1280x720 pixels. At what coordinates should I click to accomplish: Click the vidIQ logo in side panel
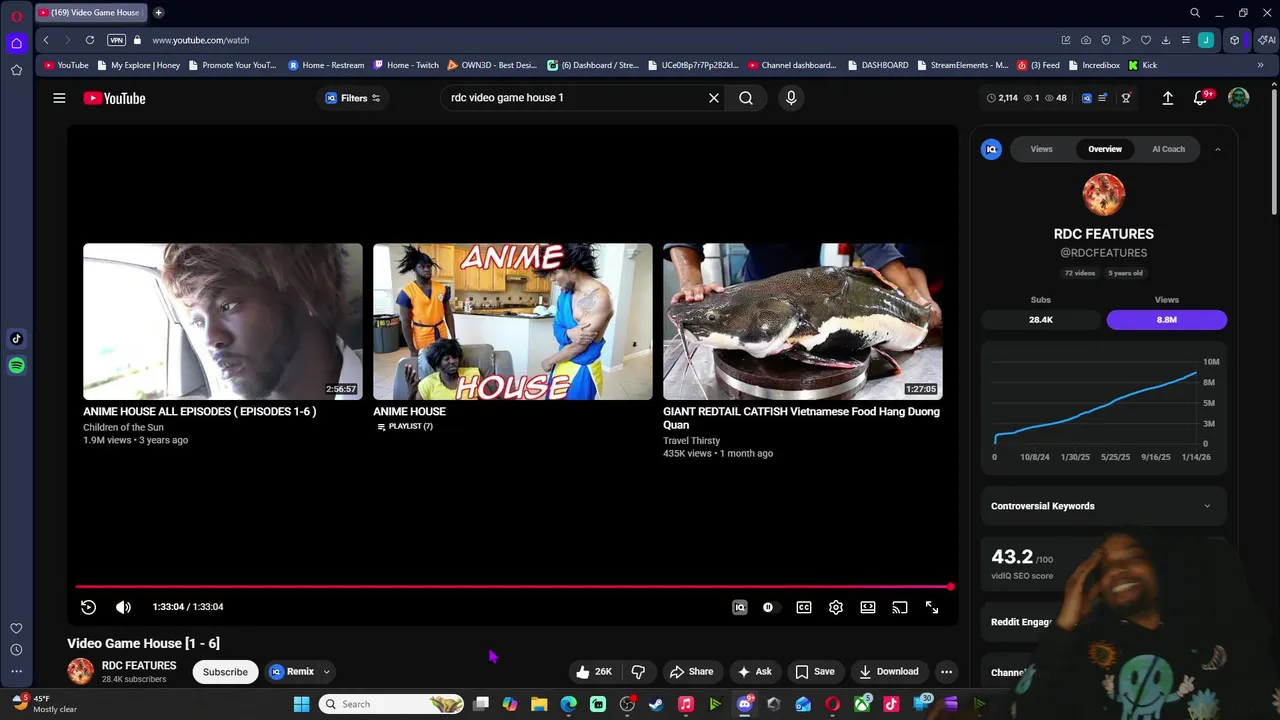992,149
